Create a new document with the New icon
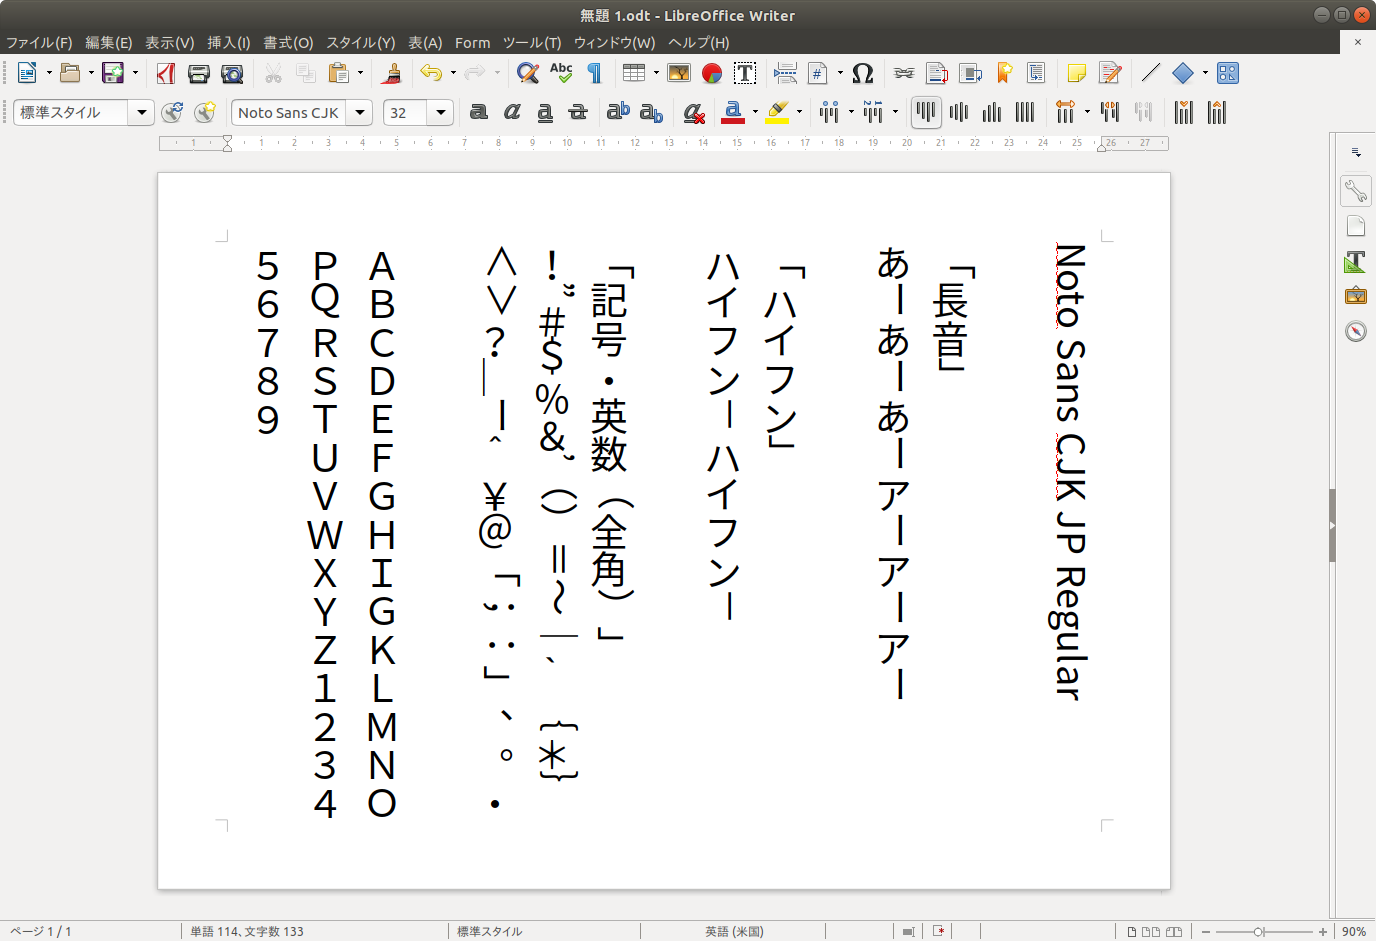 point(27,73)
